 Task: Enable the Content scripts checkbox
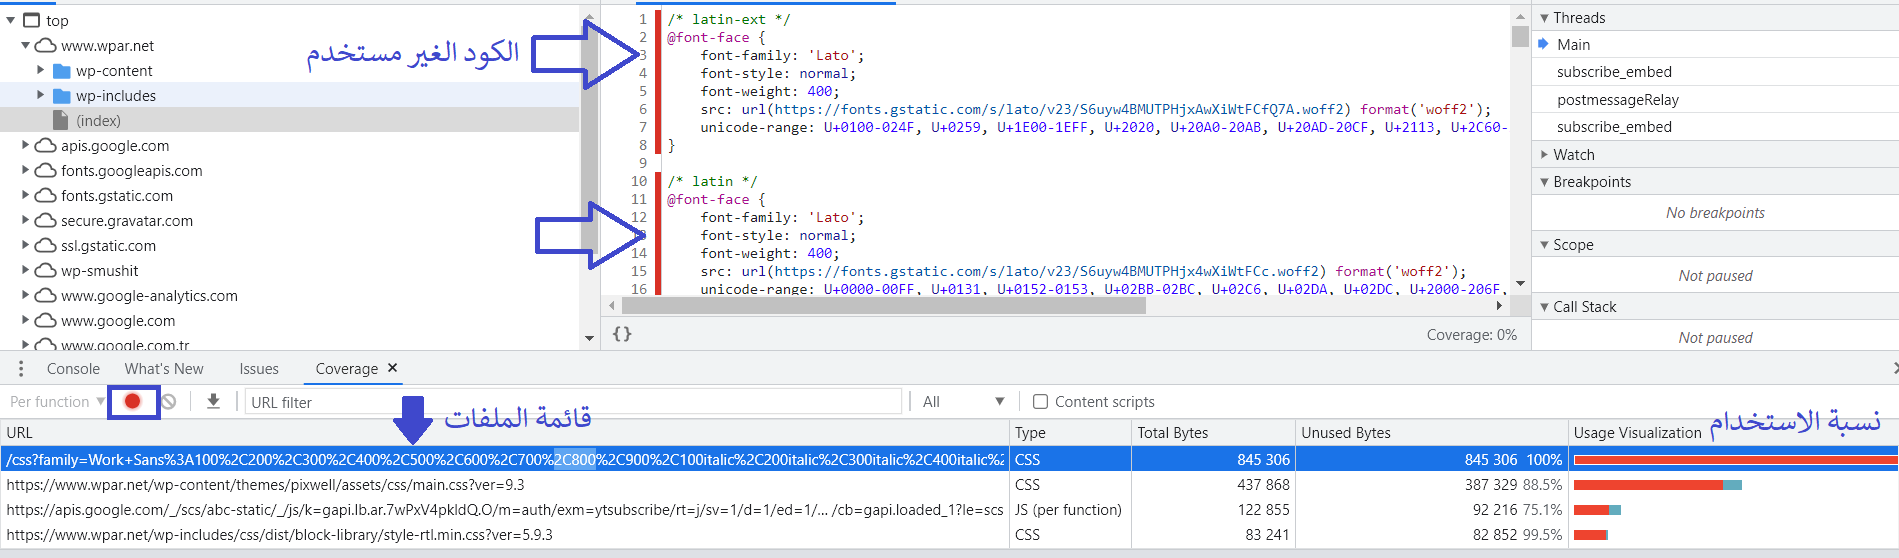[1040, 402]
